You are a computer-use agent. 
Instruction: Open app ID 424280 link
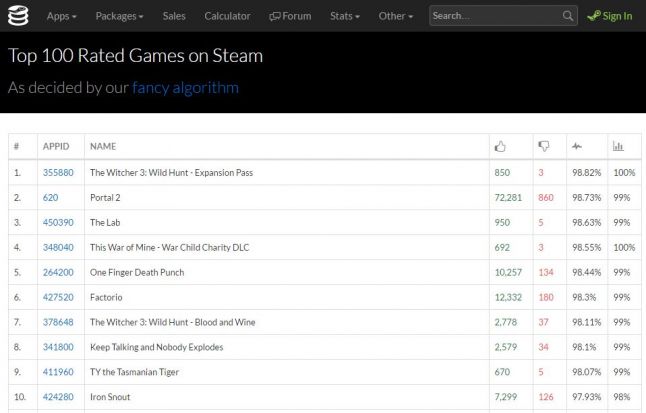click(x=58, y=397)
